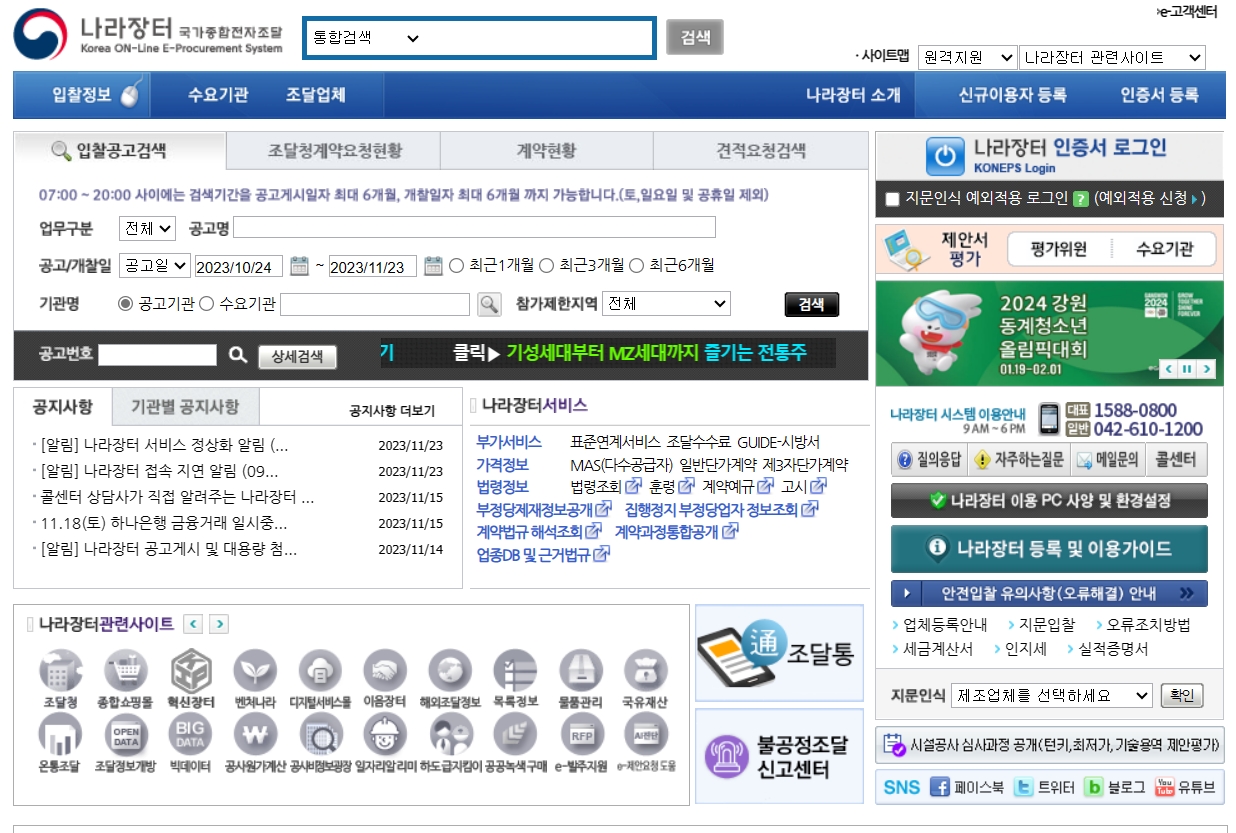The image size is (1236, 833).
Task: Open the 참가제한지역 전체 dropdown
Action: point(667,303)
